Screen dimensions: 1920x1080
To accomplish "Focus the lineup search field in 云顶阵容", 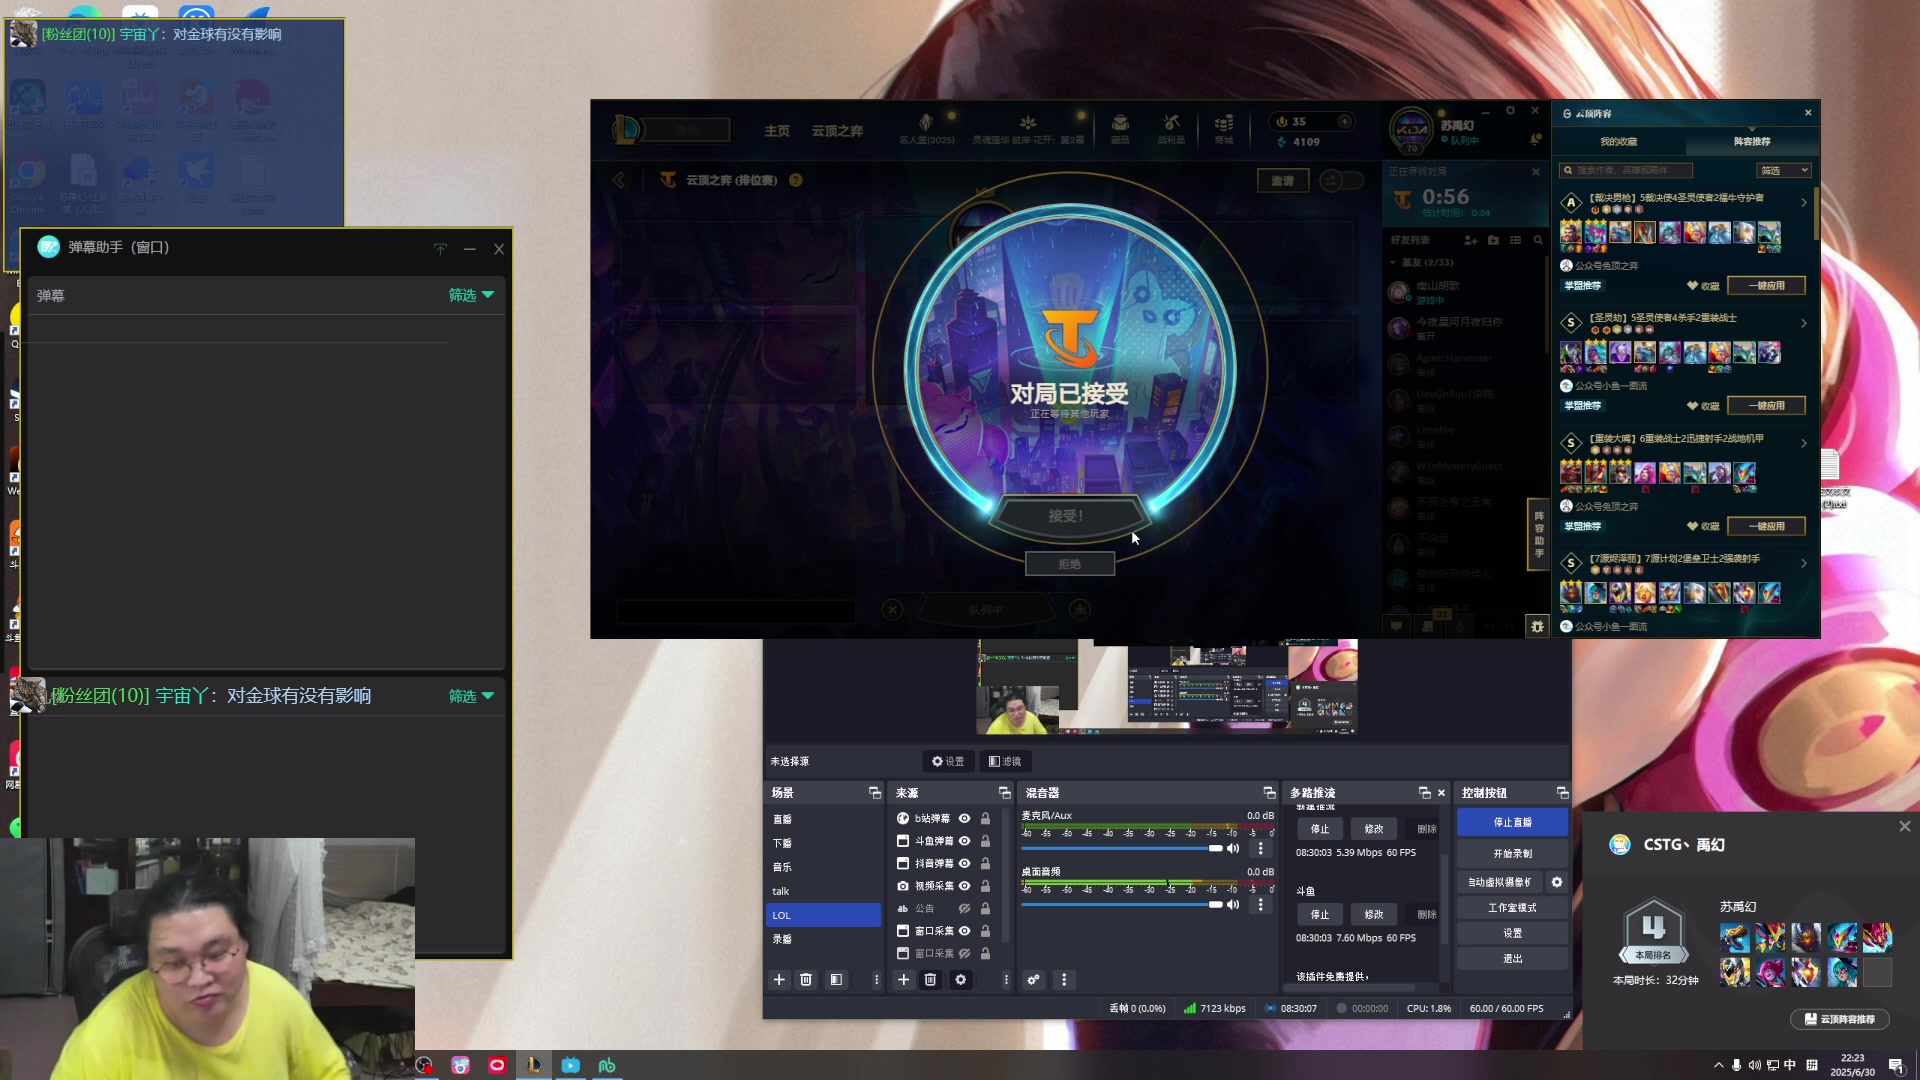I will coord(1626,170).
